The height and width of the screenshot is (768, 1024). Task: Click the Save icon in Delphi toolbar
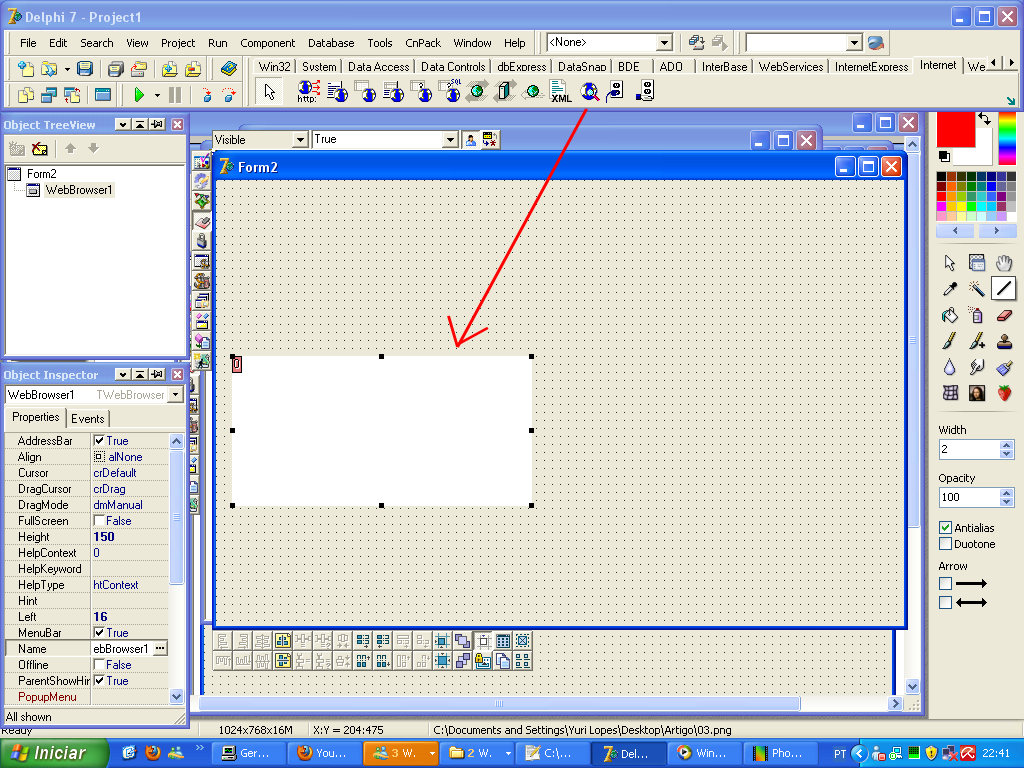tap(85, 68)
